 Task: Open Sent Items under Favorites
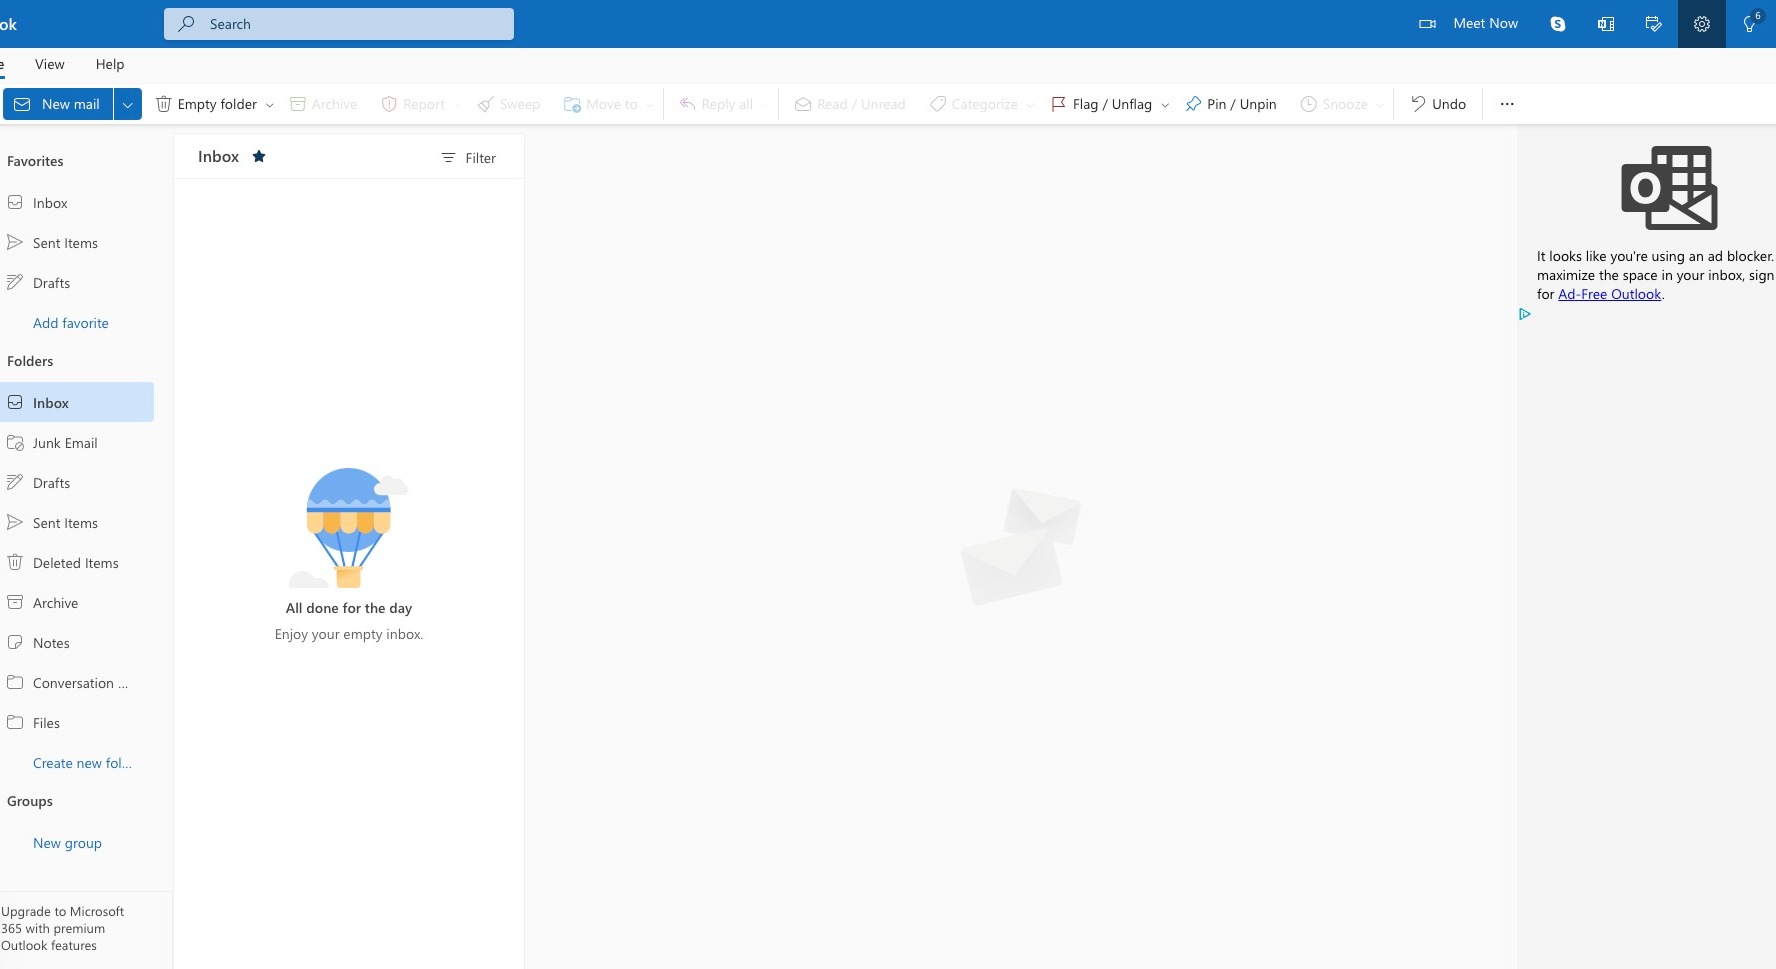coord(77,243)
